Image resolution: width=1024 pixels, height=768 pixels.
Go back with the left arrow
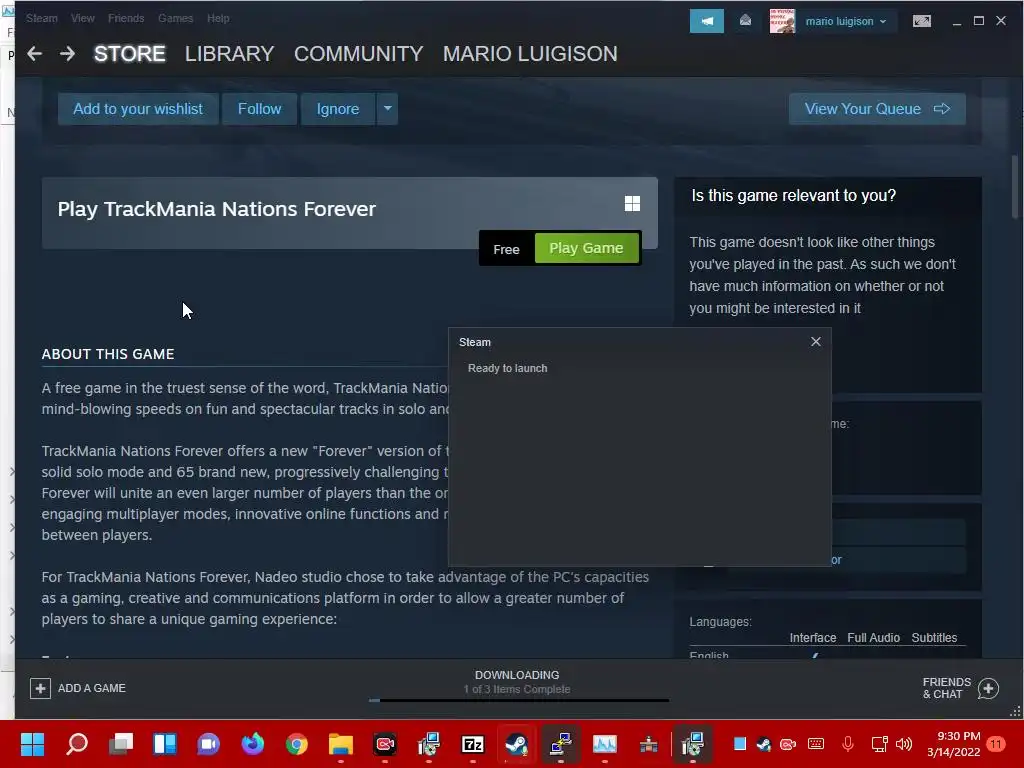(35, 54)
